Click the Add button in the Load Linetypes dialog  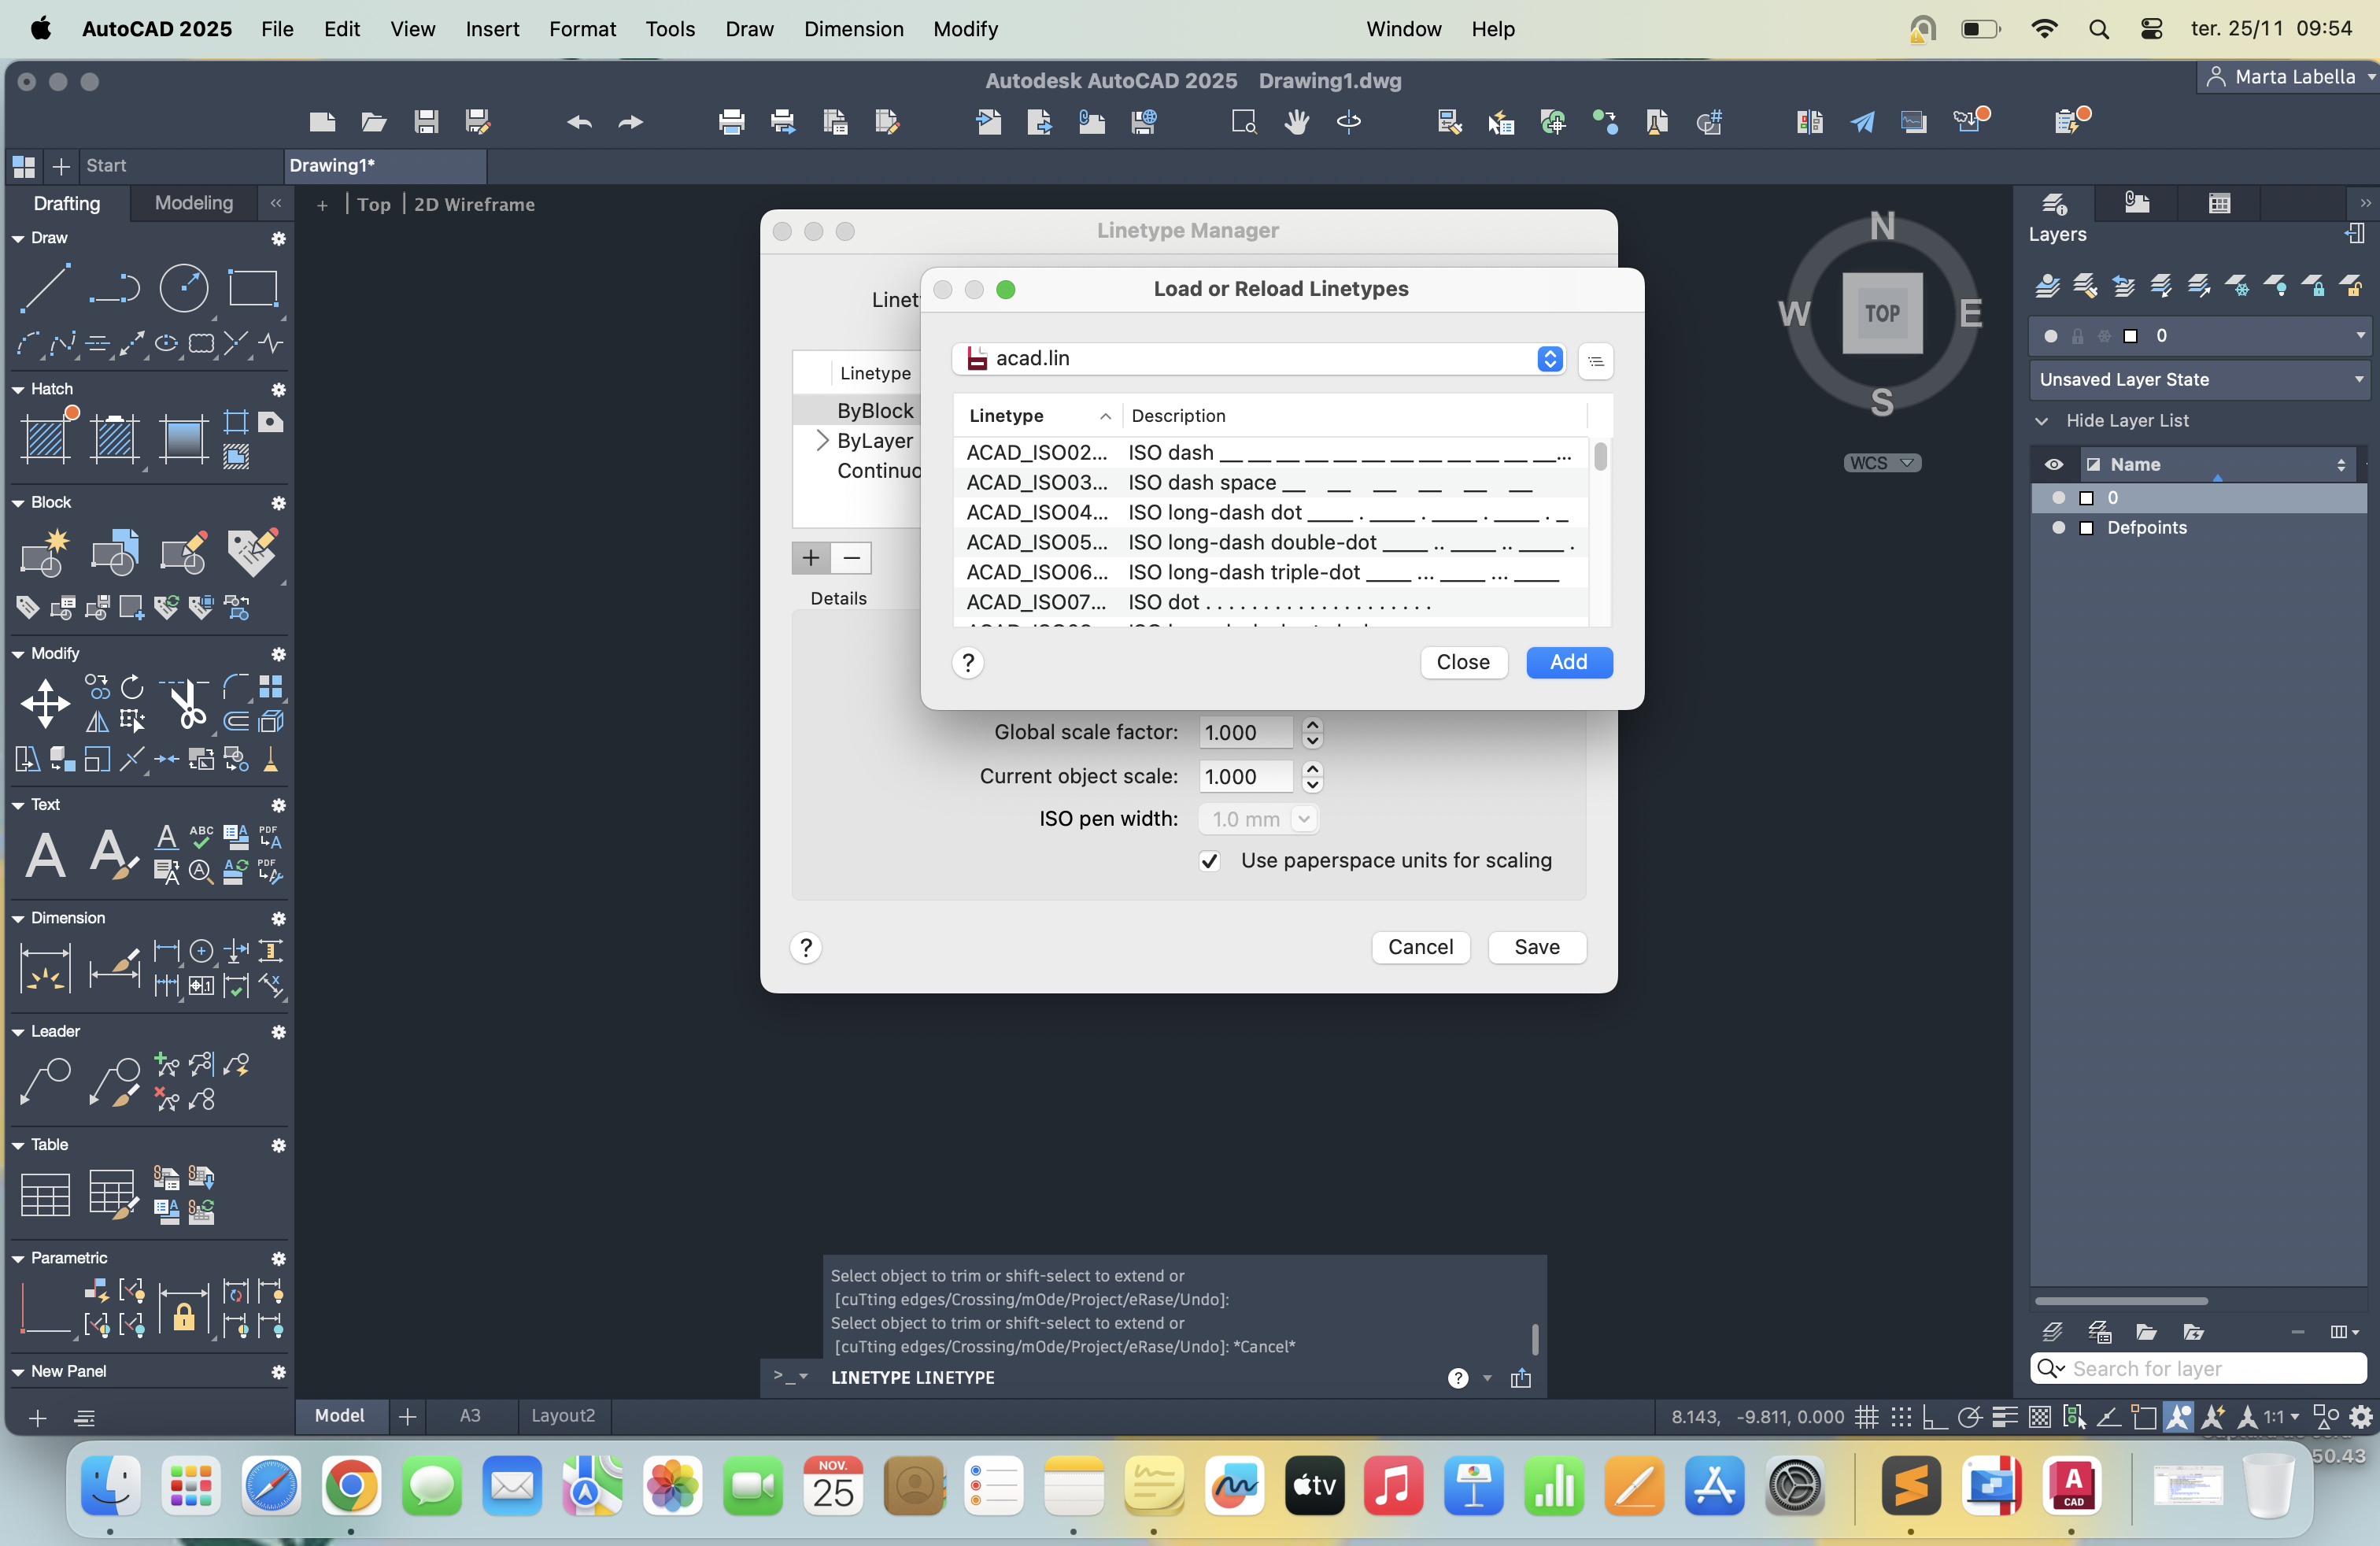click(x=1568, y=662)
